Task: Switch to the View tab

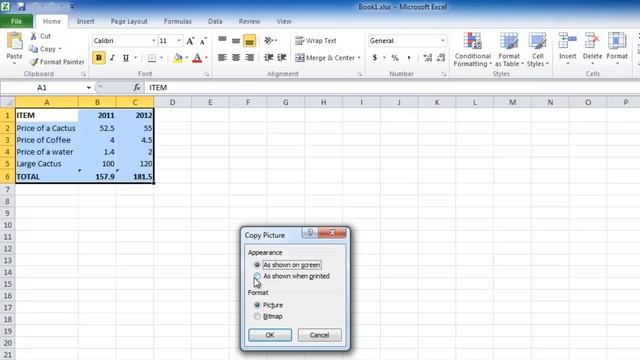Action: [x=284, y=21]
